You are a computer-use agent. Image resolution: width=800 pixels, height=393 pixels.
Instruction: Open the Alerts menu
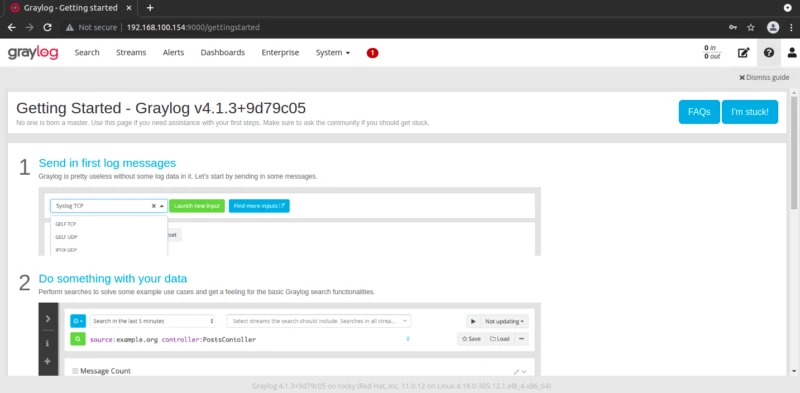pyautogui.click(x=173, y=53)
